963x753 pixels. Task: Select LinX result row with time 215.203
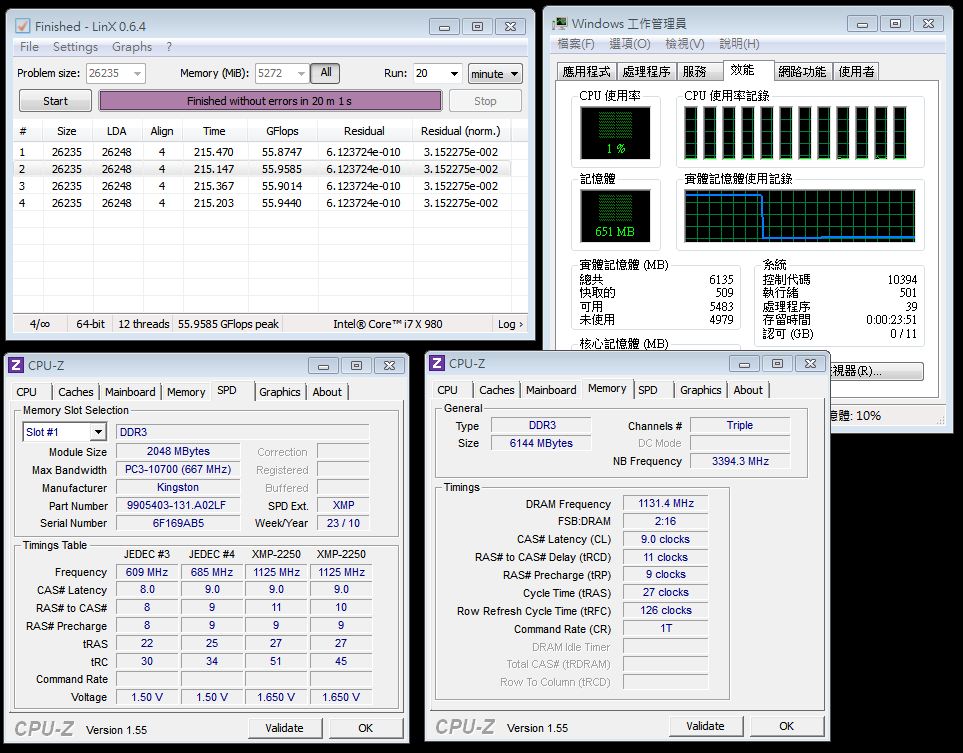coord(262,203)
